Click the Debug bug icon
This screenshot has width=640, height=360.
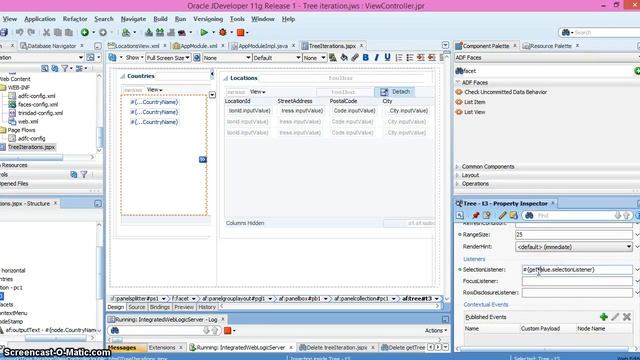pos(223,32)
